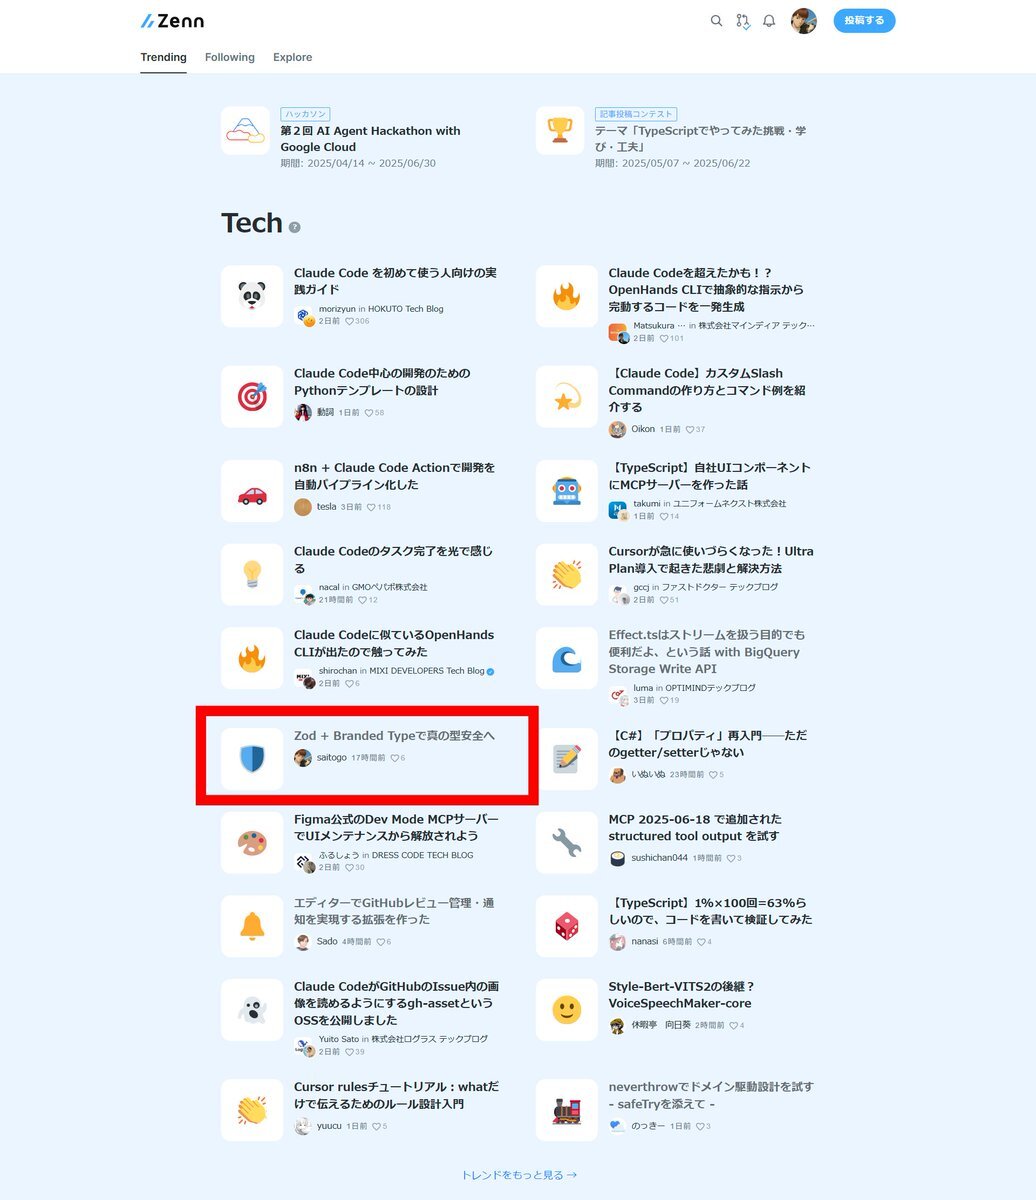Open AI Agent Hackathon with Google Cloud banner
This screenshot has width=1036, height=1200.
[x=346, y=138]
